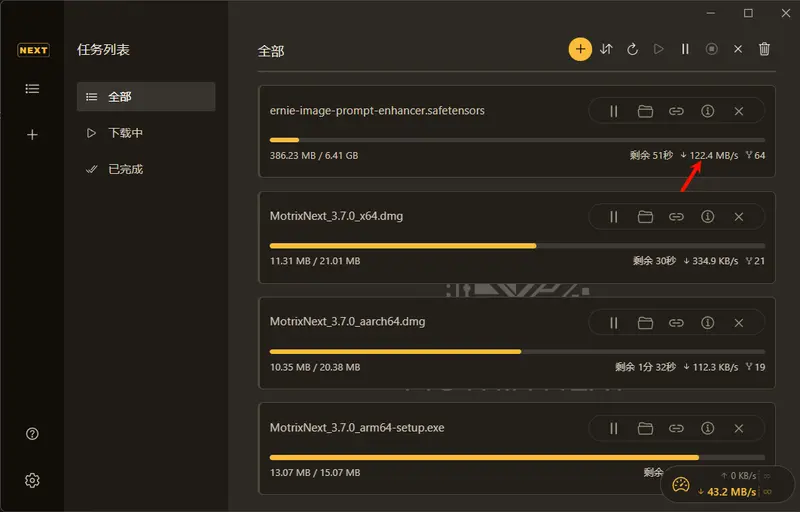Refresh the task list from top toolbar

tap(632, 49)
